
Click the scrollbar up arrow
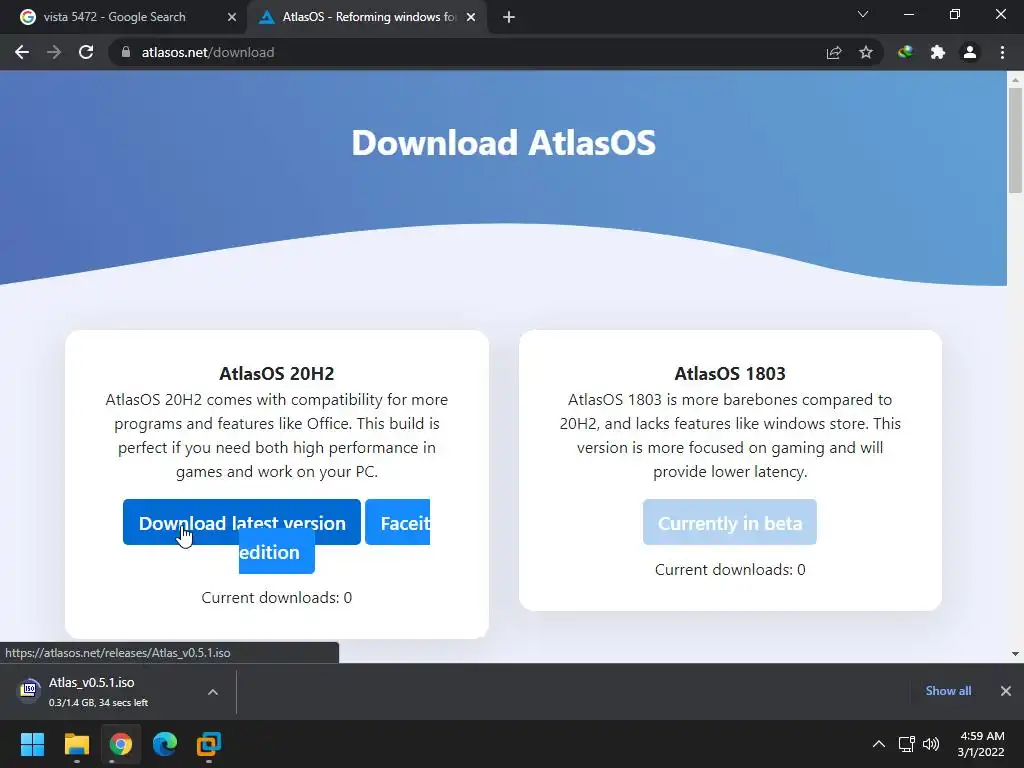pyautogui.click(x=1015, y=79)
